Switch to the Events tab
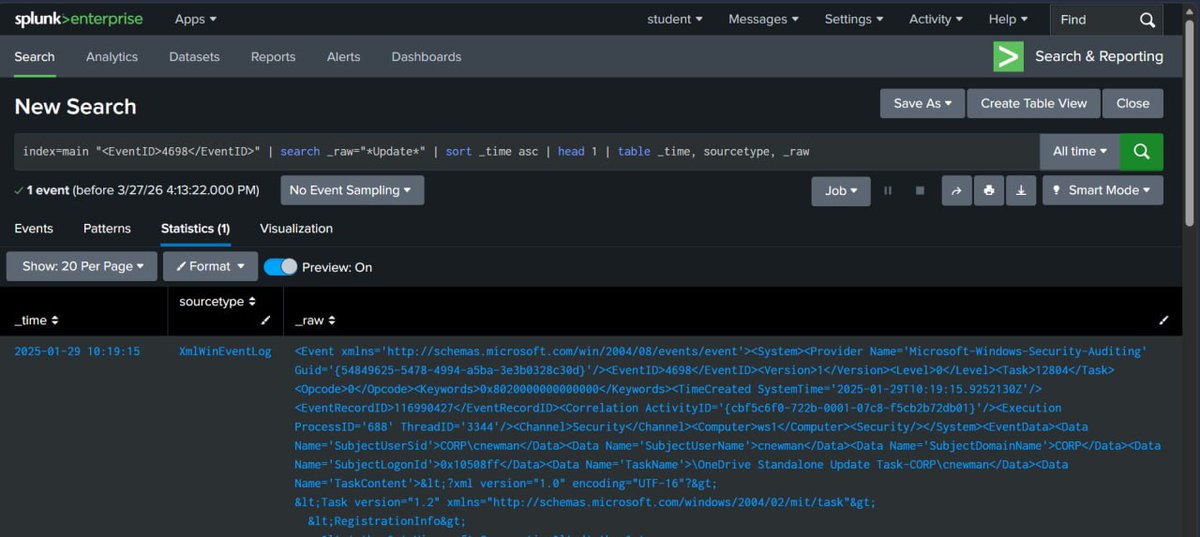This screenshot has width=1200, height=537. [33, 228]
